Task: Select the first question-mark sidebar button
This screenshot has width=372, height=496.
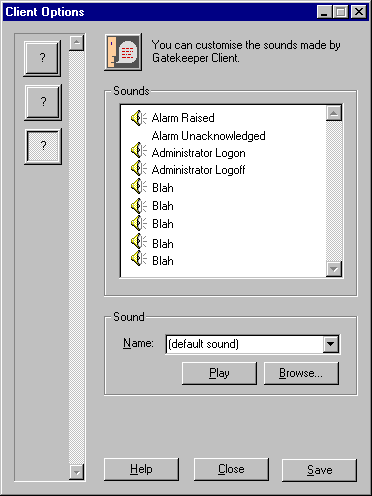Action: [x=42, y=58]
